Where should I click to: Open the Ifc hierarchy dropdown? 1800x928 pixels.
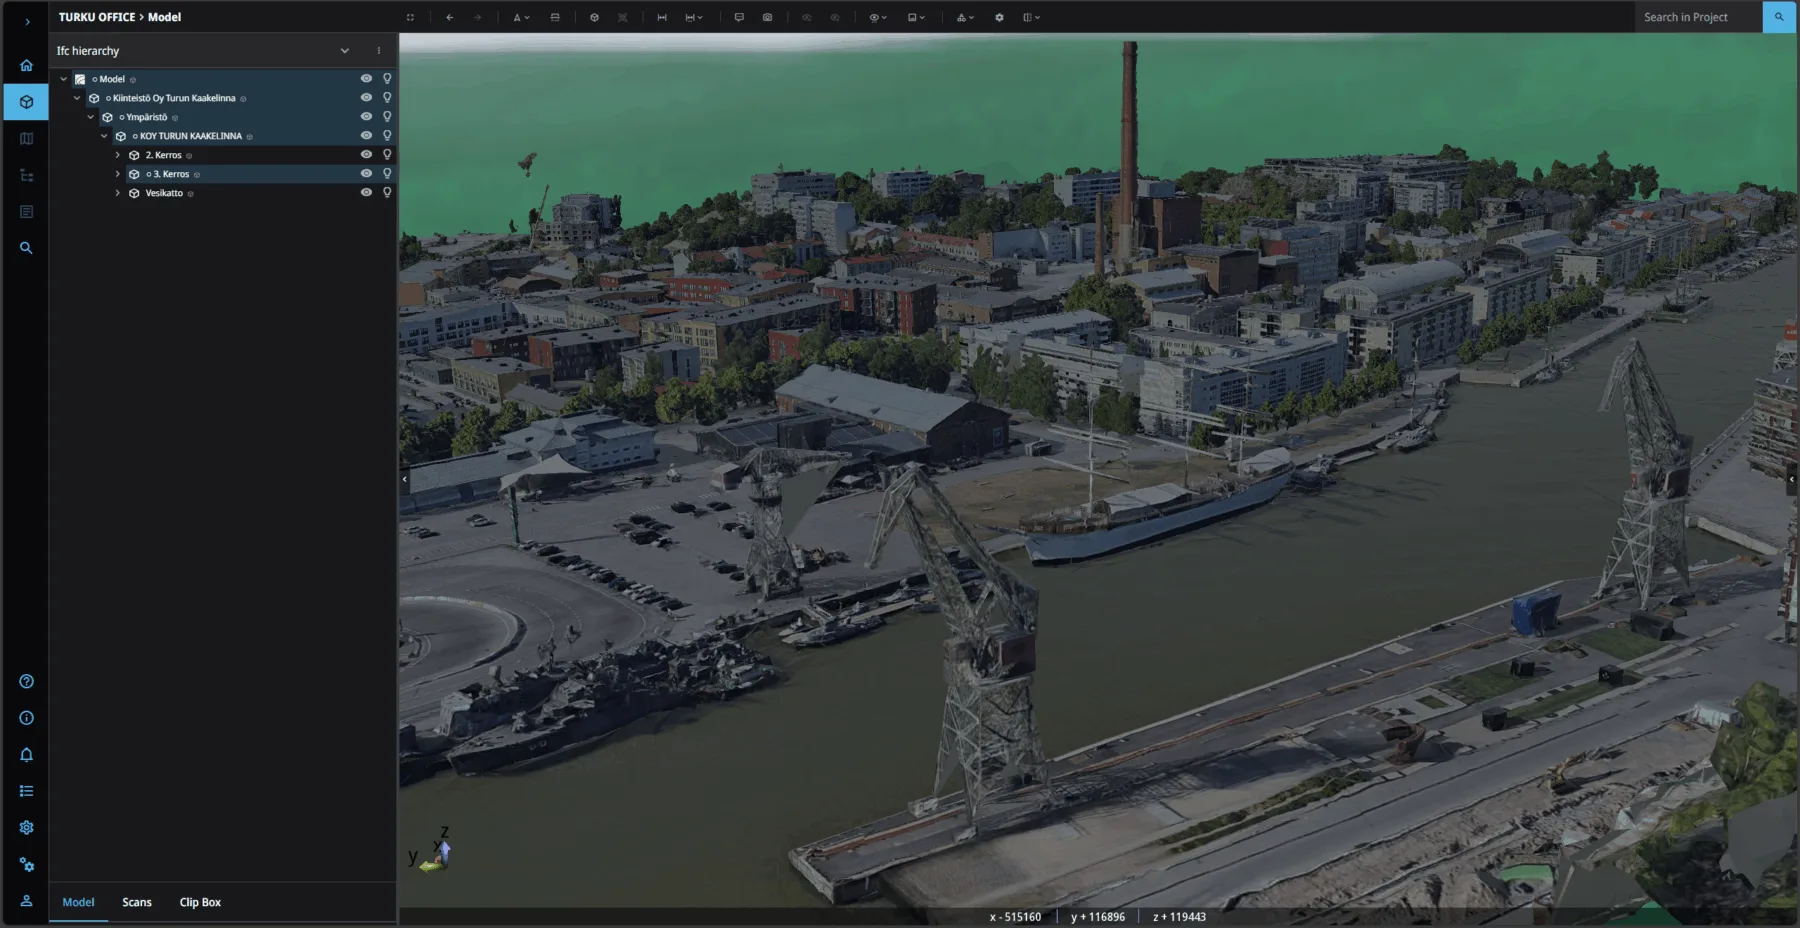[x=344, y=50]
